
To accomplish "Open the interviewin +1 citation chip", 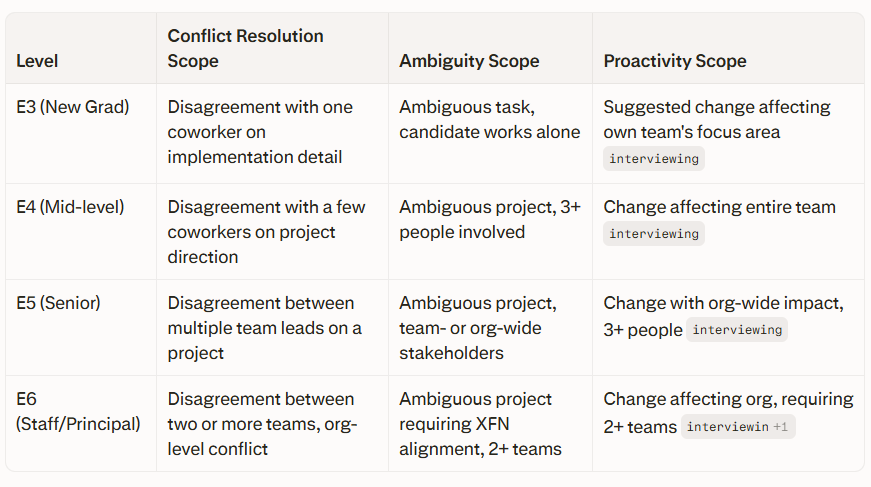I will click(x=738, y=427).
